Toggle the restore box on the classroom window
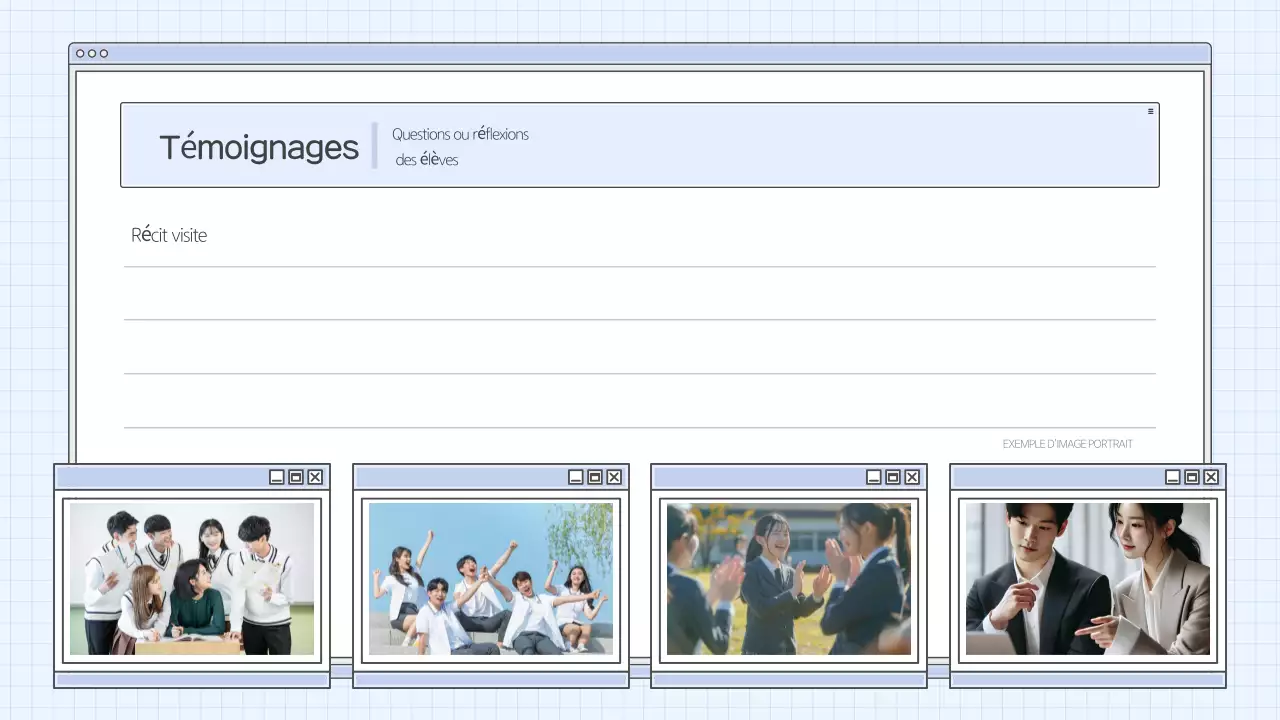This screenshot has height=720, width=1280. point(295,477)
